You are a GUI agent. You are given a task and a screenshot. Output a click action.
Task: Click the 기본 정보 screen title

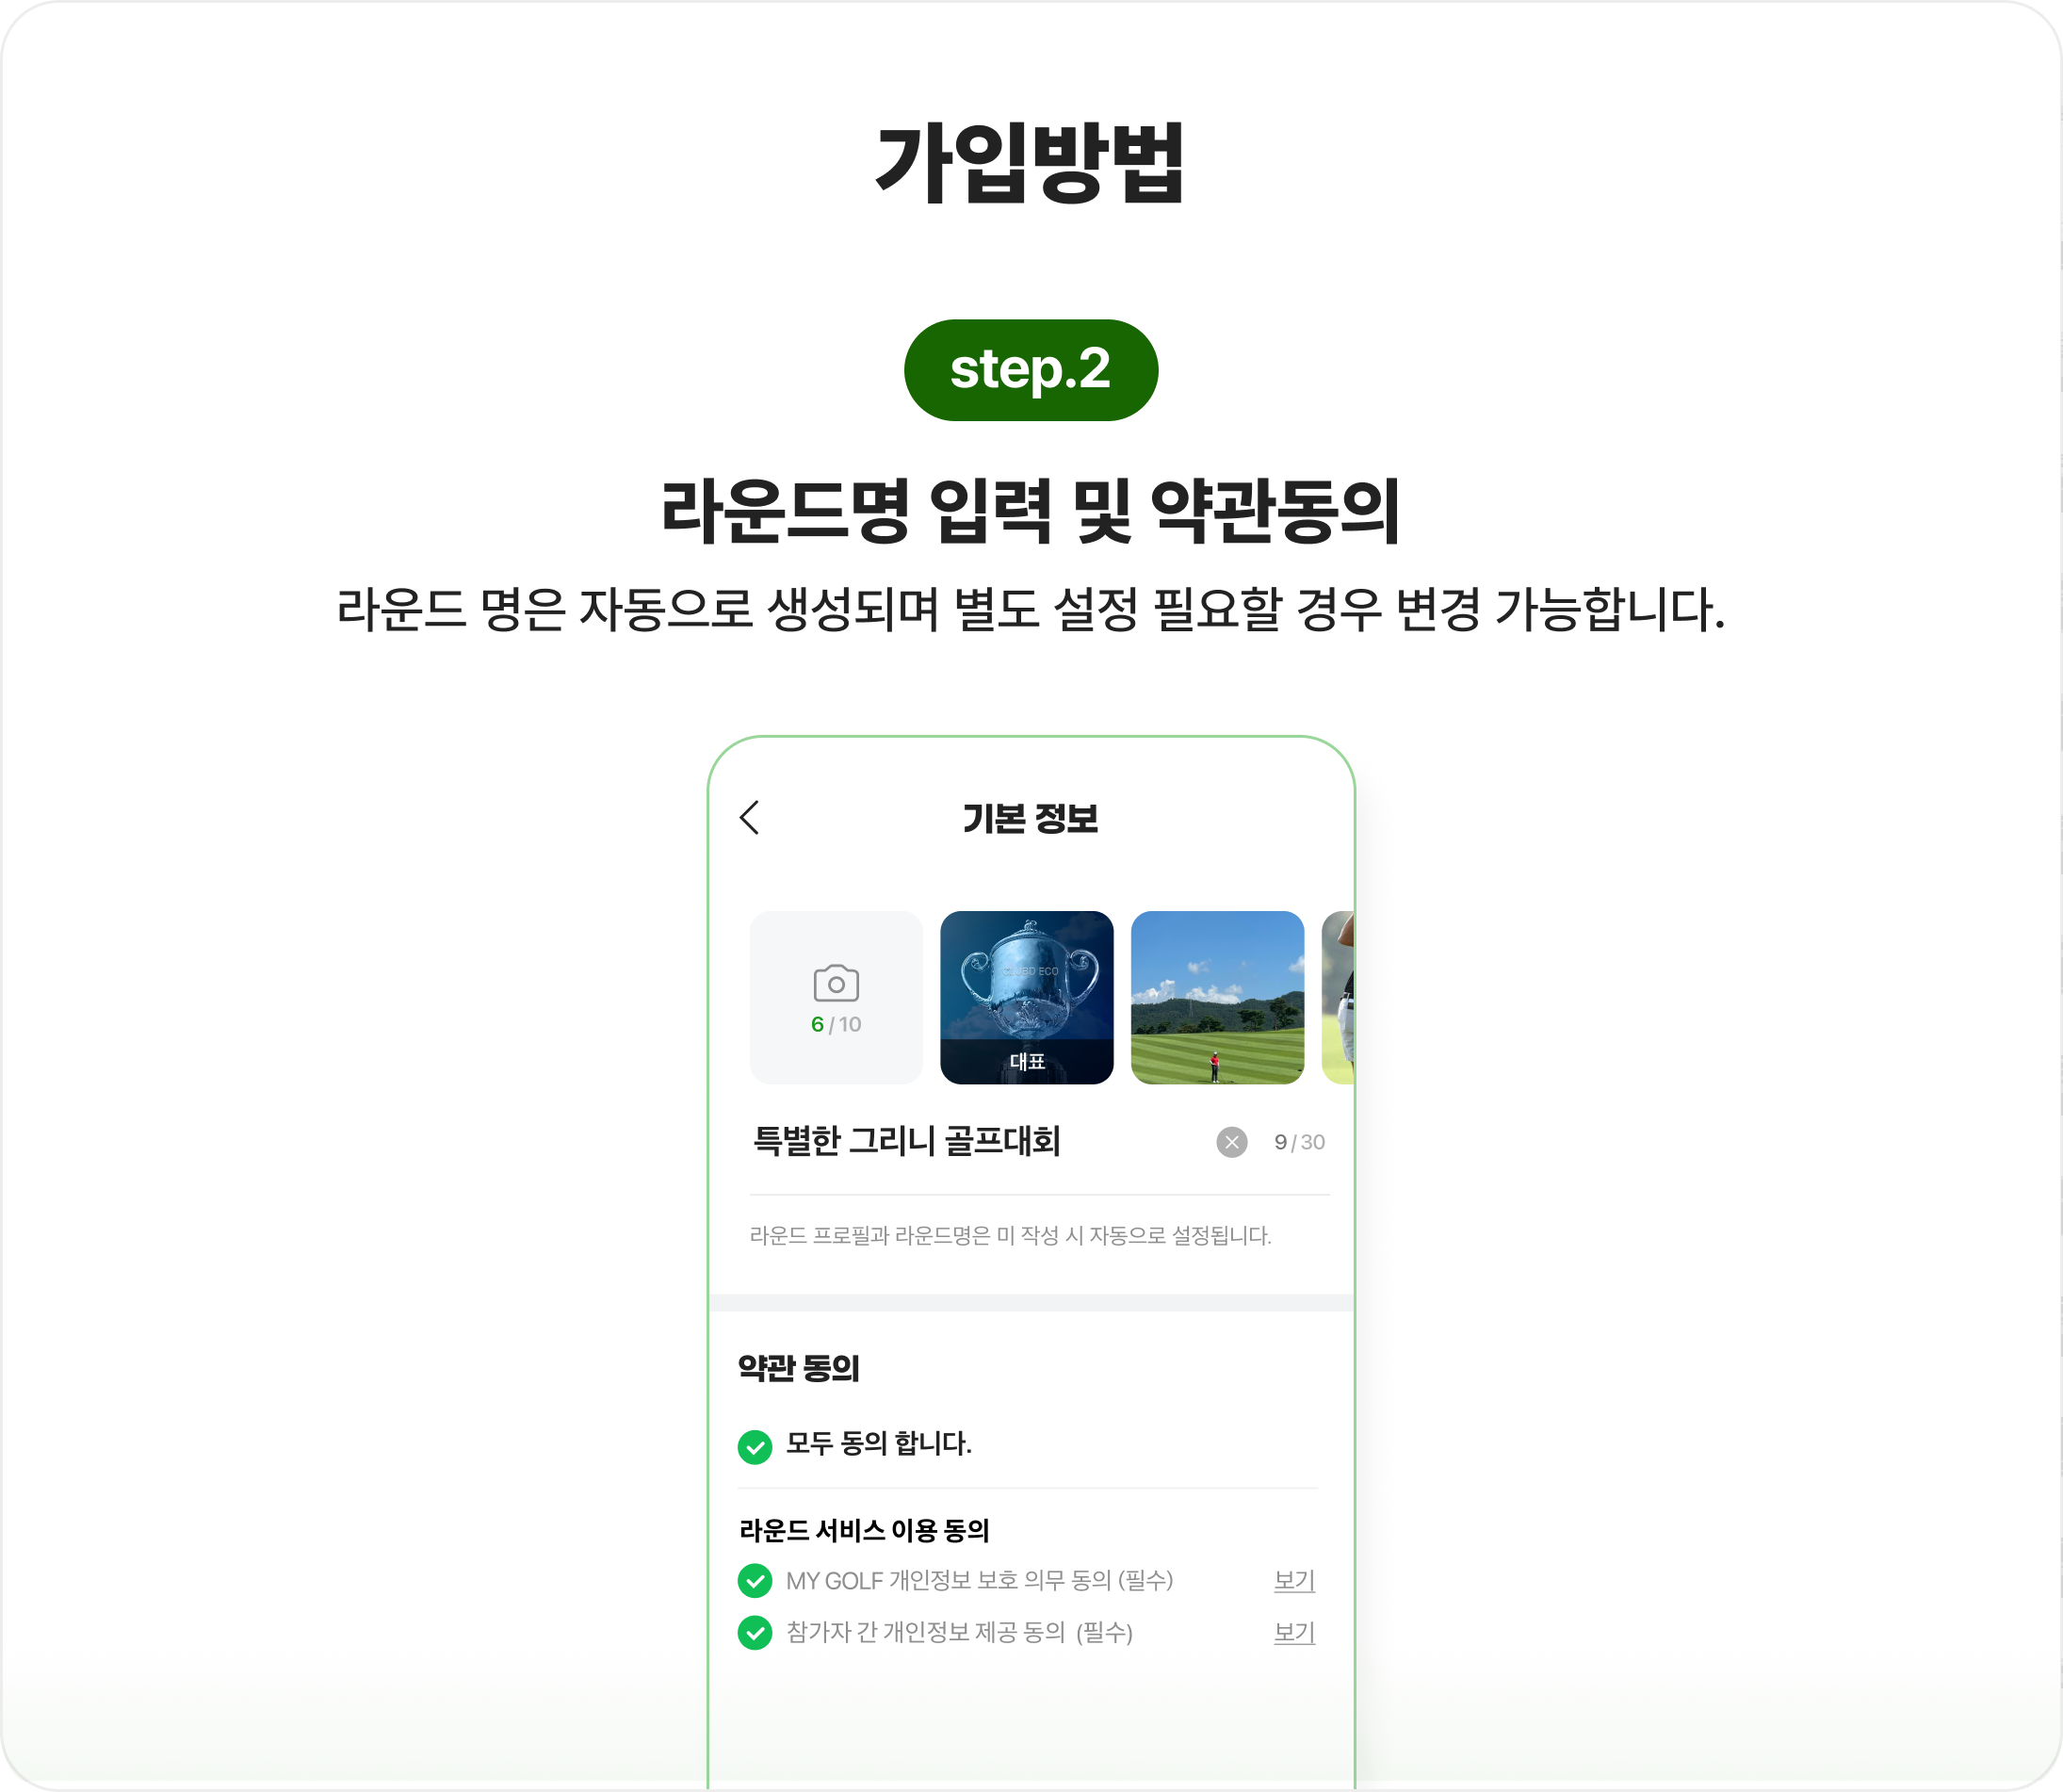click(1030, 818)
